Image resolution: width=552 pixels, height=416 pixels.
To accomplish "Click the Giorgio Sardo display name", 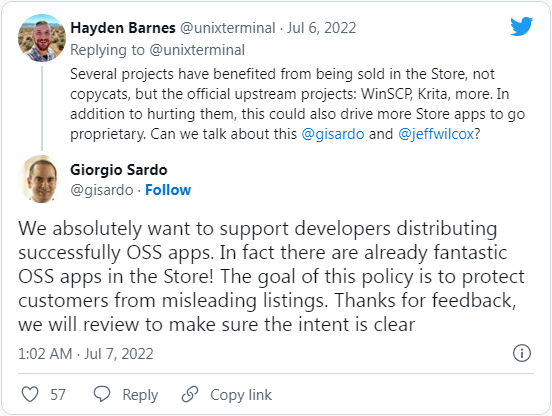I will click(119, 170).
